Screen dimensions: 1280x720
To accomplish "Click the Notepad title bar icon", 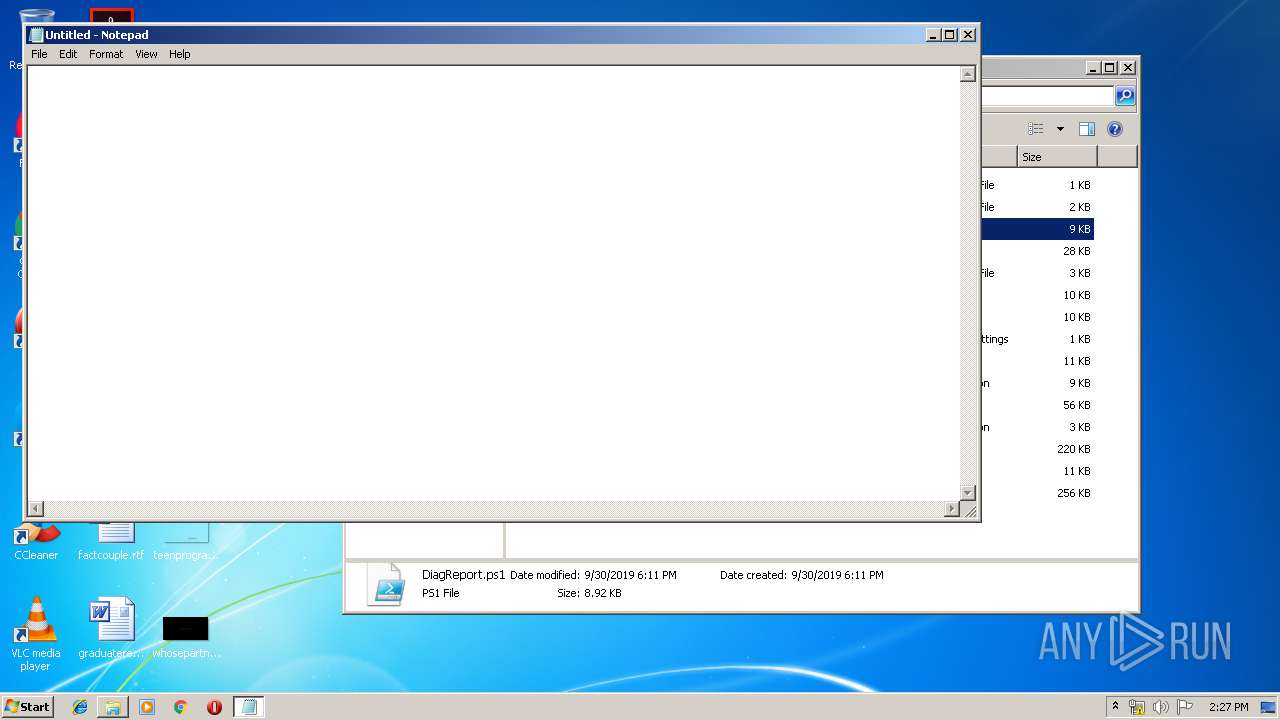I will tap(36, 35).
